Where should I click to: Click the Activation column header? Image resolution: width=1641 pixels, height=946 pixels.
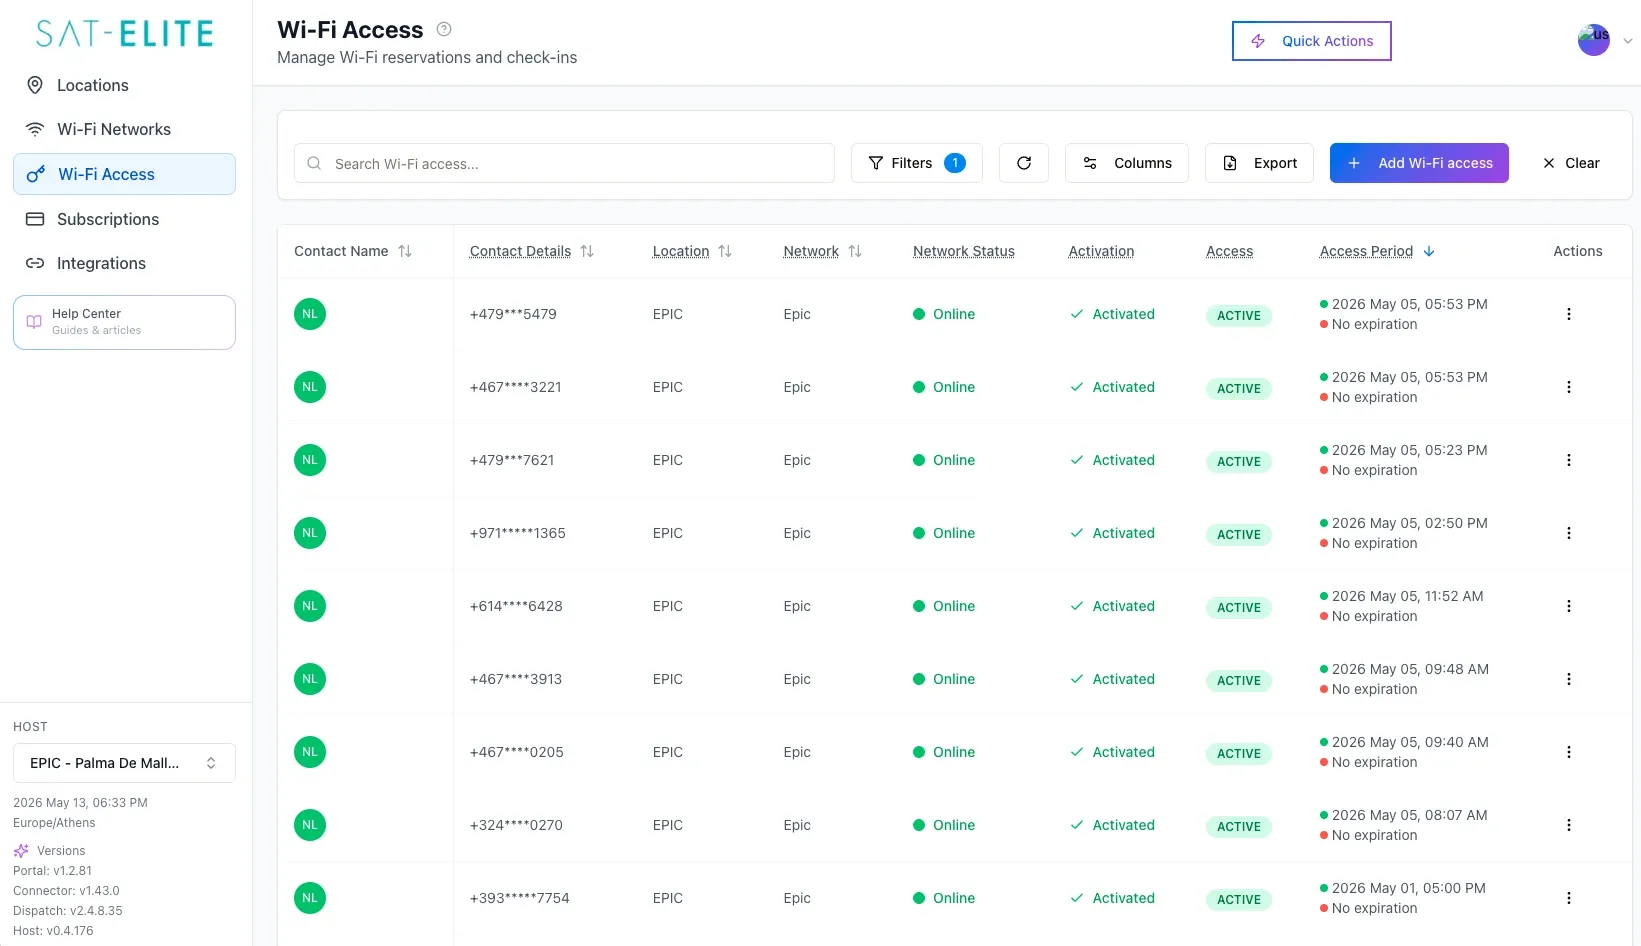click(x=1101, y=251)
